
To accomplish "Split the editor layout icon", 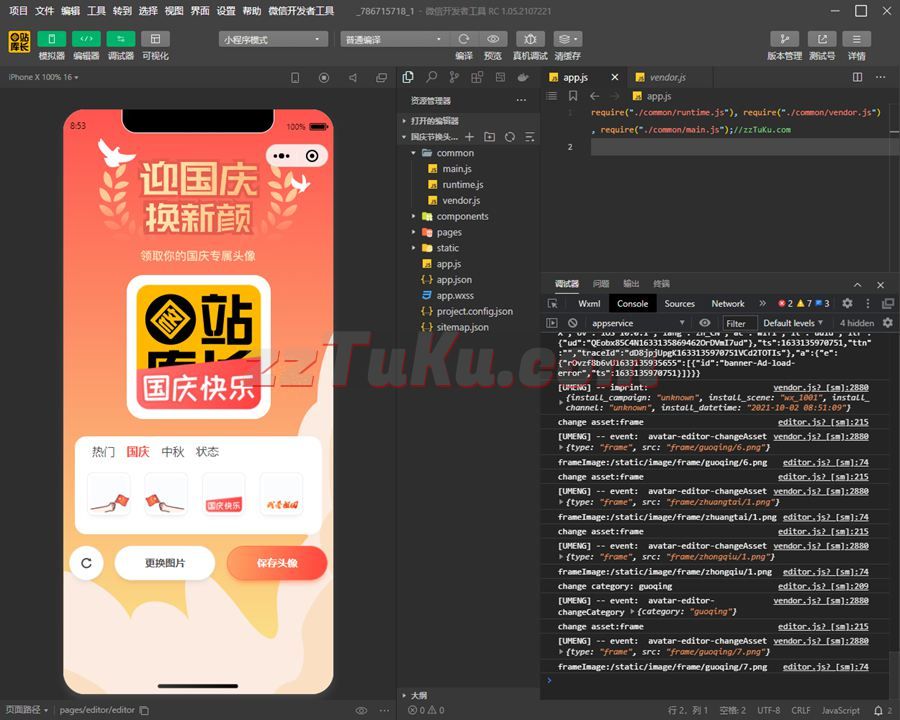I will (858, 77).
